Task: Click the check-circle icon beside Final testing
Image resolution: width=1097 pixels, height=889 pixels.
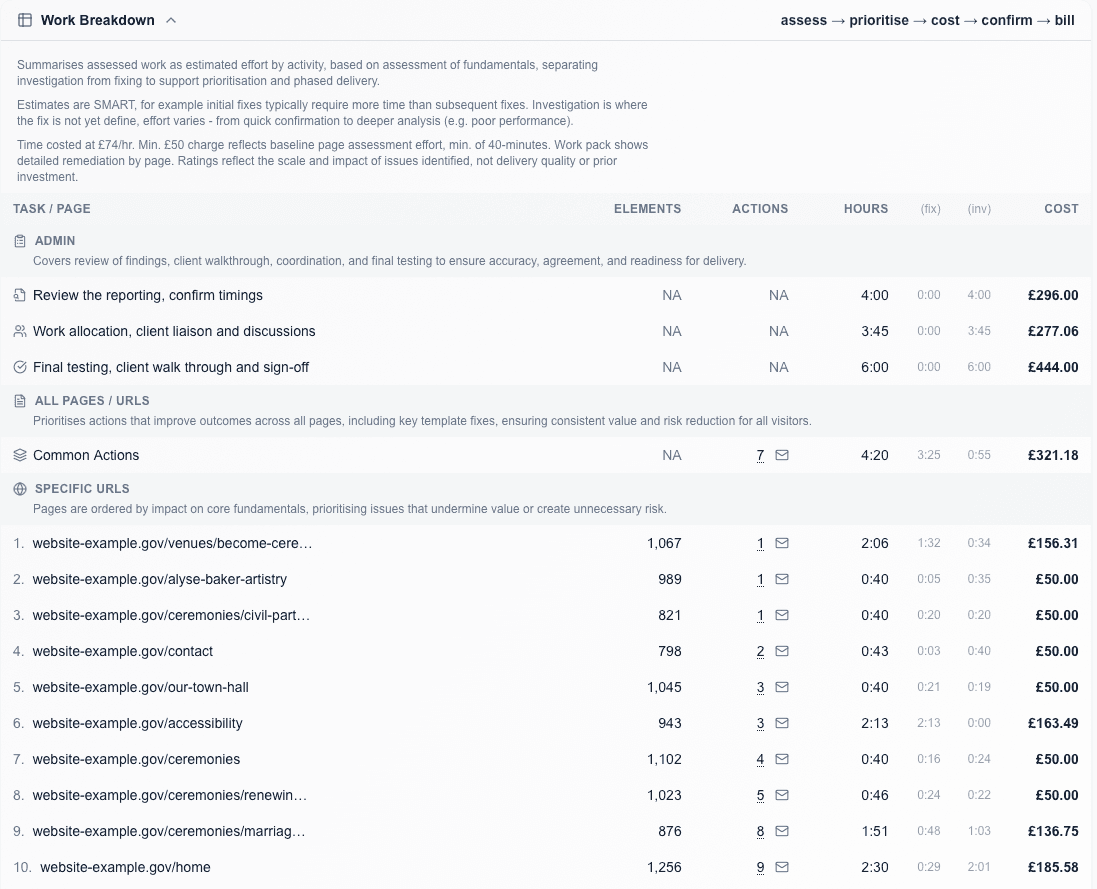Action: (x=20, y=367)
